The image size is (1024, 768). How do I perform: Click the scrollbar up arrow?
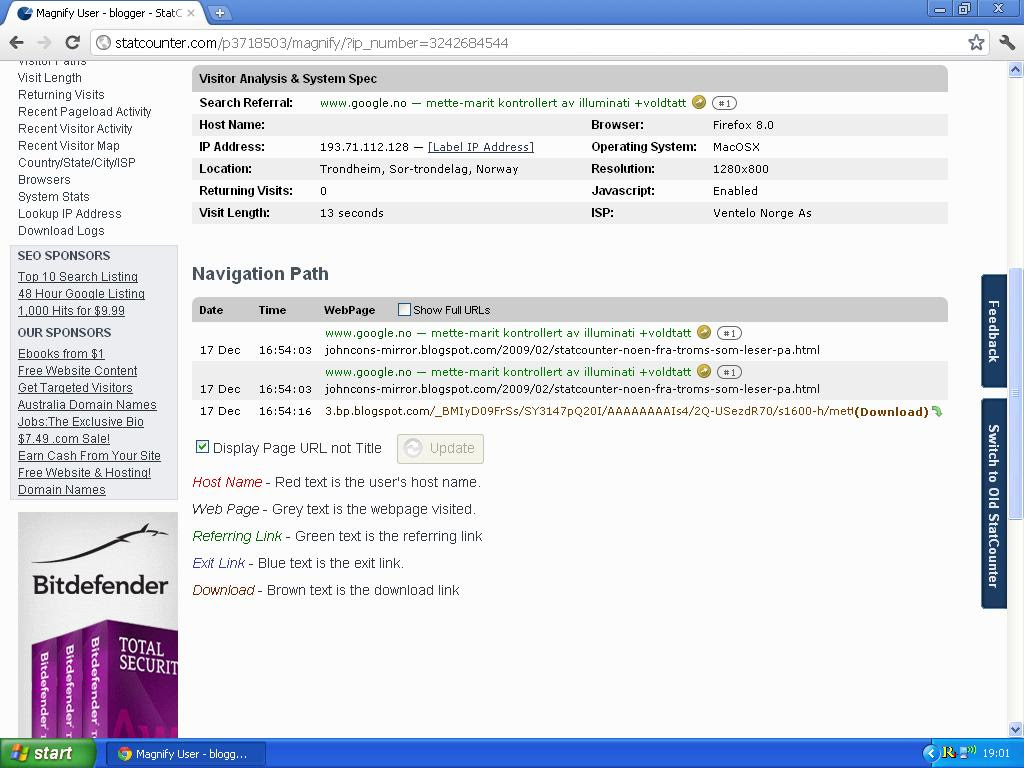(1016, 69)
